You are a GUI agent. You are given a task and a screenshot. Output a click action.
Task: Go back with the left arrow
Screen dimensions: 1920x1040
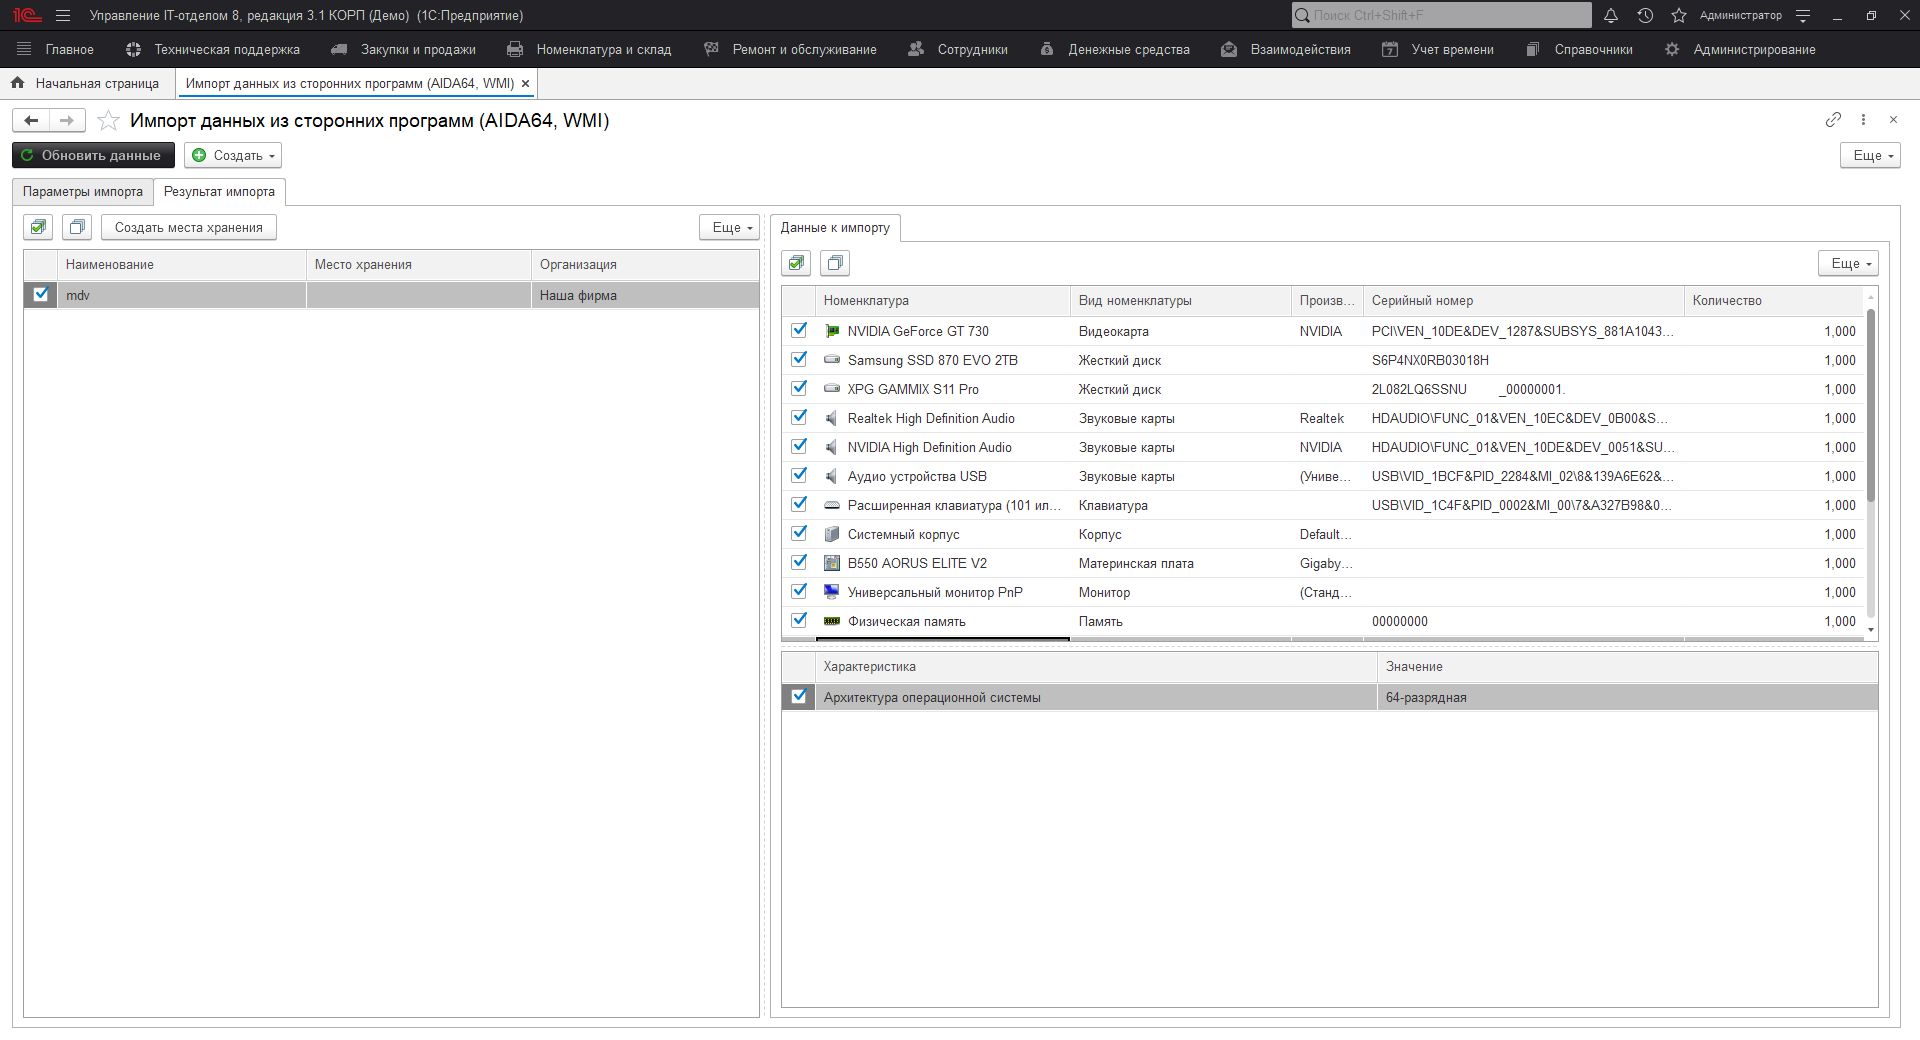[x=31, y=121]
